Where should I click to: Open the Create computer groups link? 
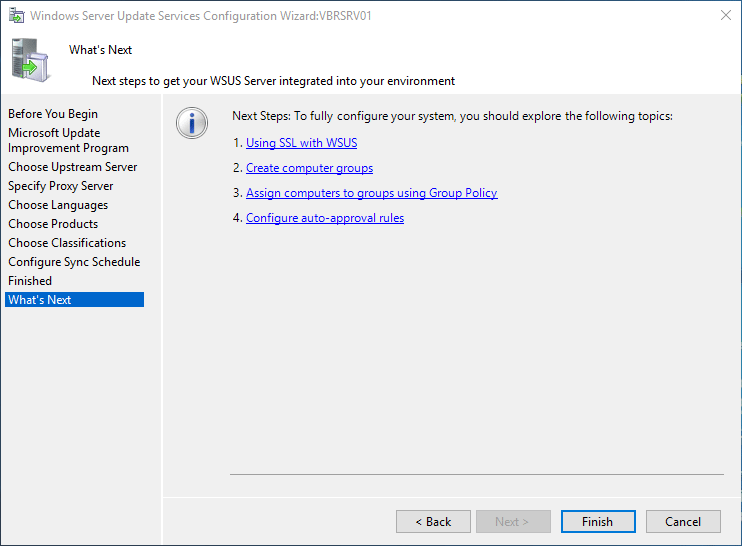[x=309, y=168]
